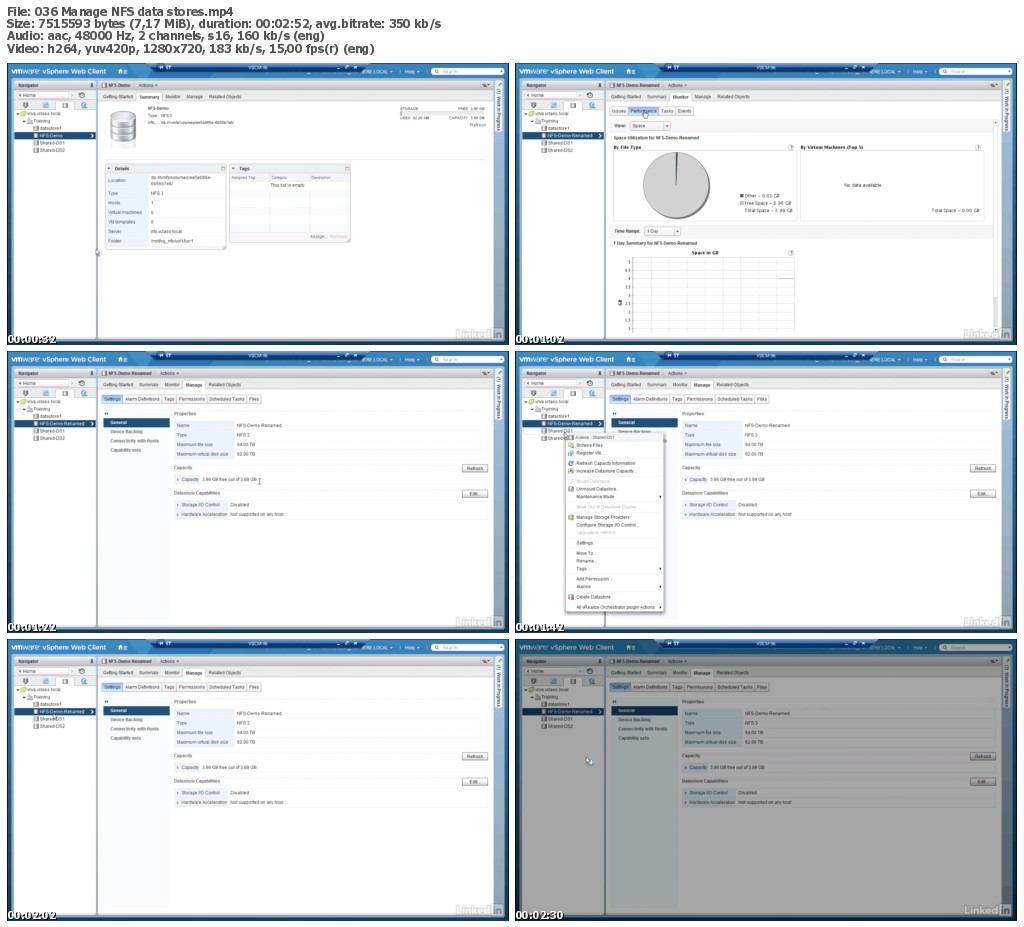Open the Files sub-tab in the 00:01:22 frame

pos(254,399)
